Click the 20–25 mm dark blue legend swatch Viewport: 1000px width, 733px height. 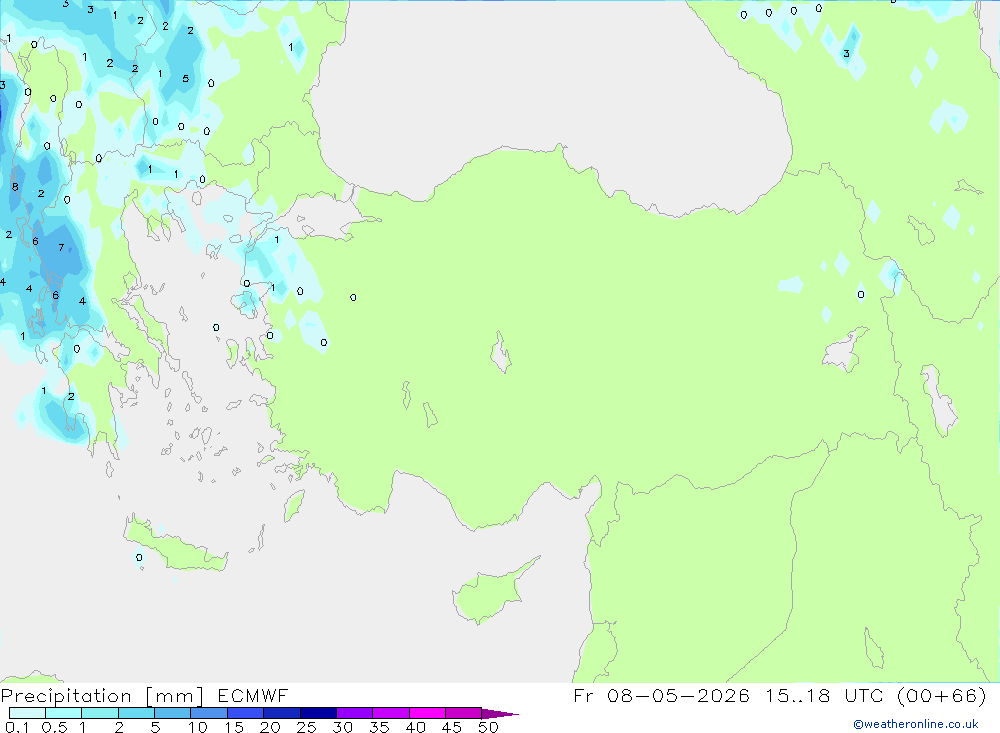(x=282, y=713)
